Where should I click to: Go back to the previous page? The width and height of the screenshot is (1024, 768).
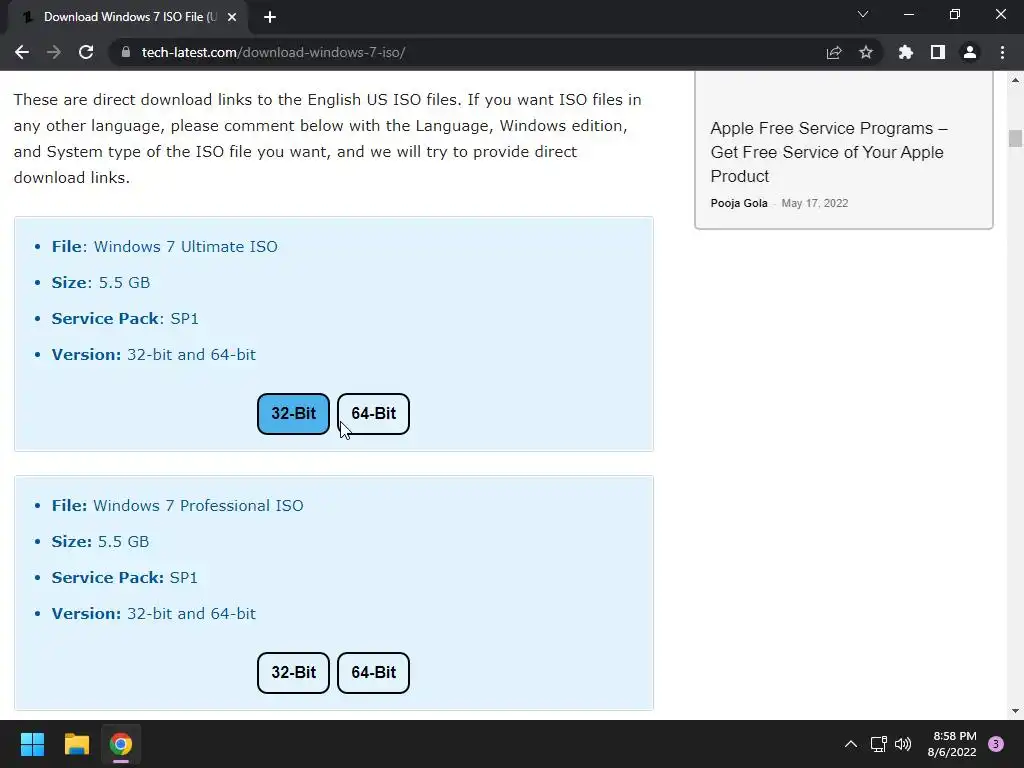(x=22, y=52)
